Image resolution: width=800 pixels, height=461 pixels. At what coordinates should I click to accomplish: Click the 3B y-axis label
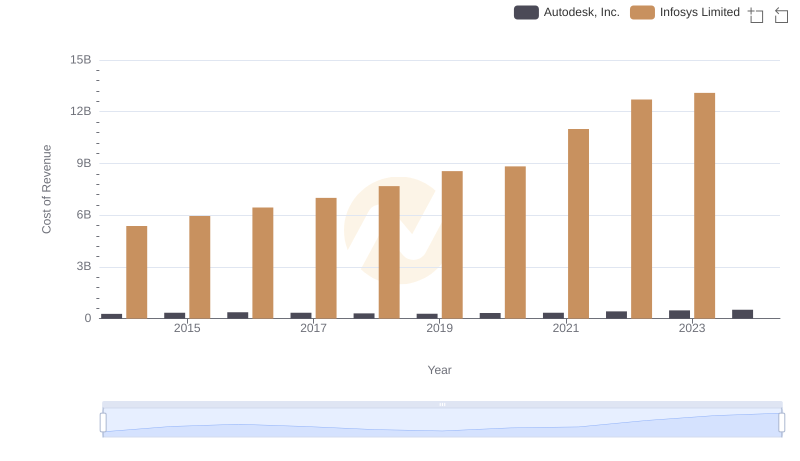point(84,266)
